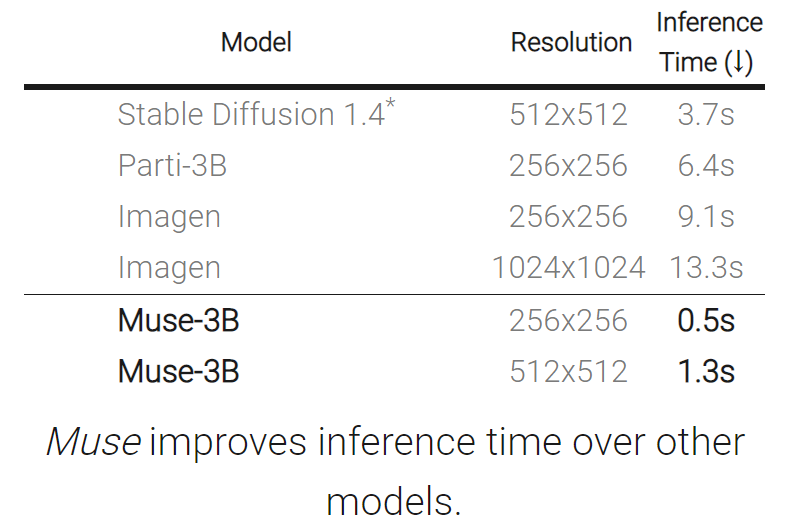Click the Imagen row with 1024x1024 resolution
Viewport: 789px width, 526px height.
pyautogui.click(x=394, y=267)
